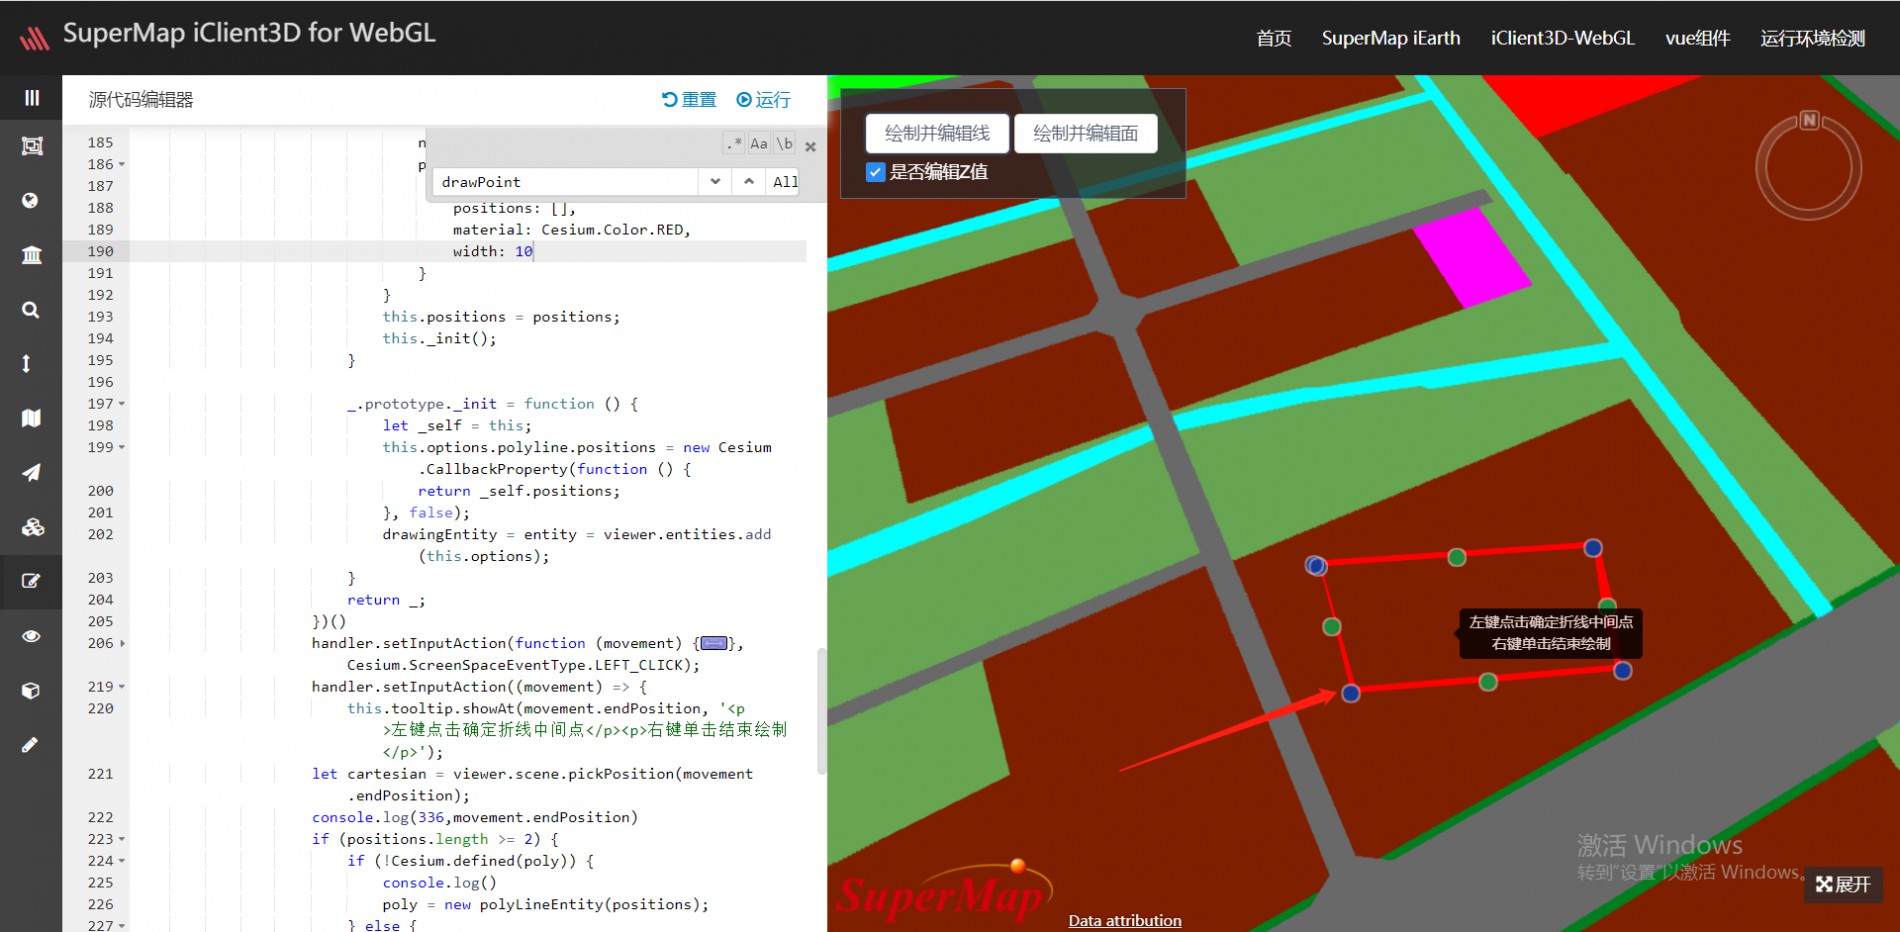
Task: Collapse code fold at line 219
Action: pyautogui.click(x=122, y=687)
